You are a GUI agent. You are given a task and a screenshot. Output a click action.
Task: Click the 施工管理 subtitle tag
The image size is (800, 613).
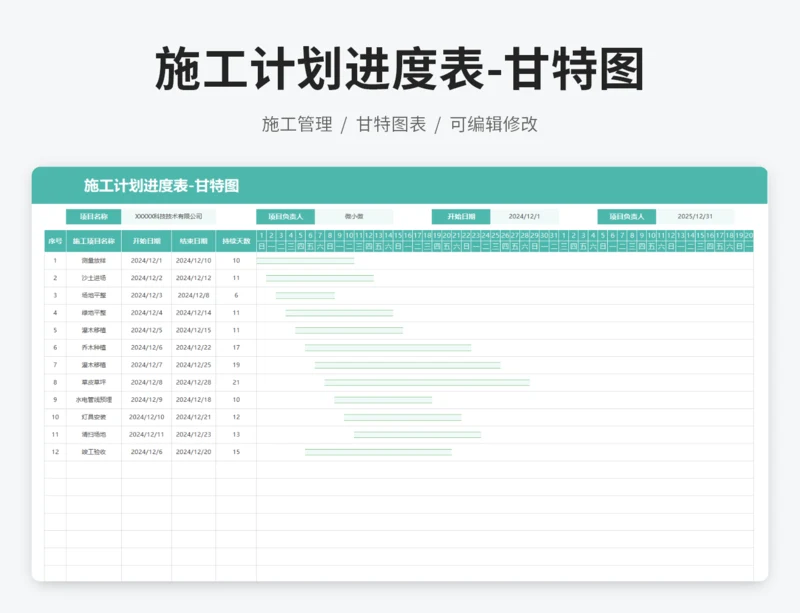coord(297,124)
